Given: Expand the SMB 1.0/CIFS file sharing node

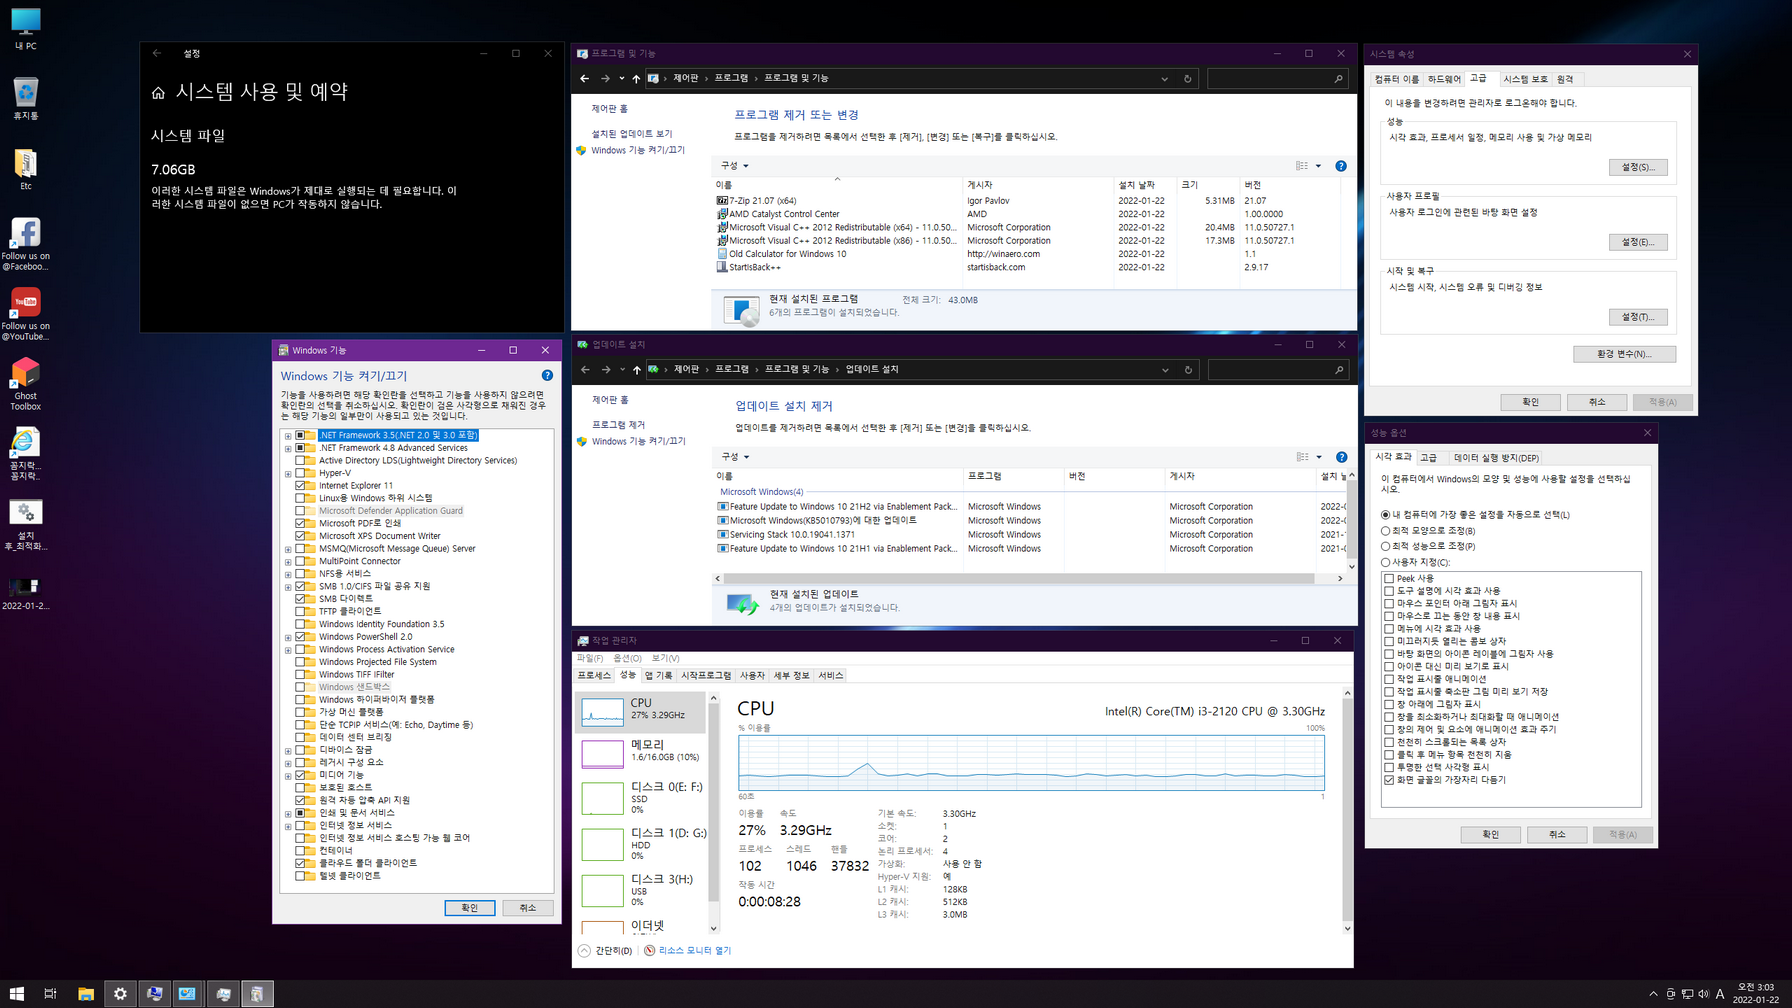Looking at the screenshot, I should (288, 586).
